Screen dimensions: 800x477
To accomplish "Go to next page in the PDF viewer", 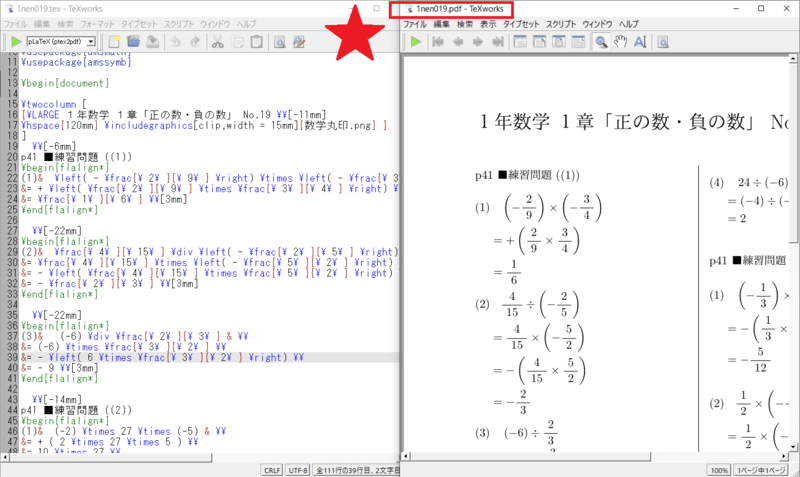I will click(x=478, y=42).
